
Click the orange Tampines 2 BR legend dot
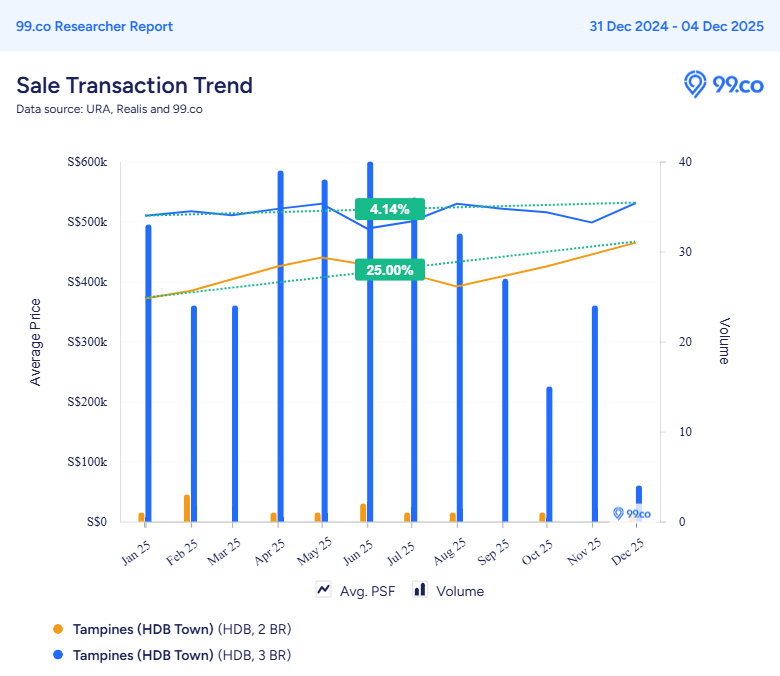(x=58, y=629)
